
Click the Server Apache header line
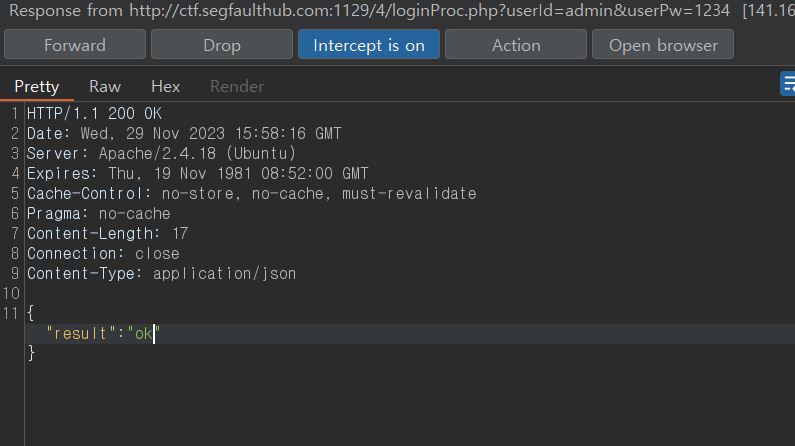click(161, 154)
